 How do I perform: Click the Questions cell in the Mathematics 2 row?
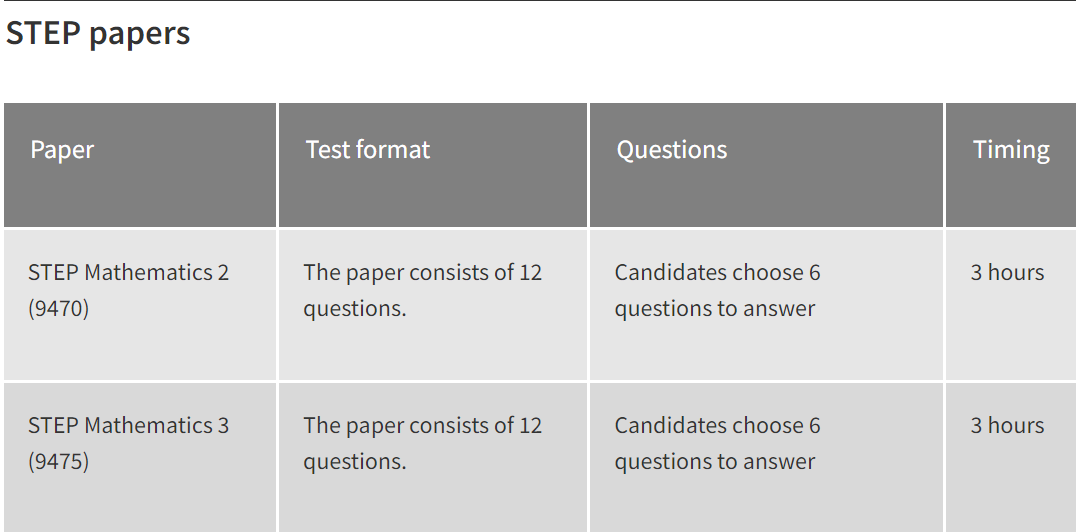click(x=766, y=305)
